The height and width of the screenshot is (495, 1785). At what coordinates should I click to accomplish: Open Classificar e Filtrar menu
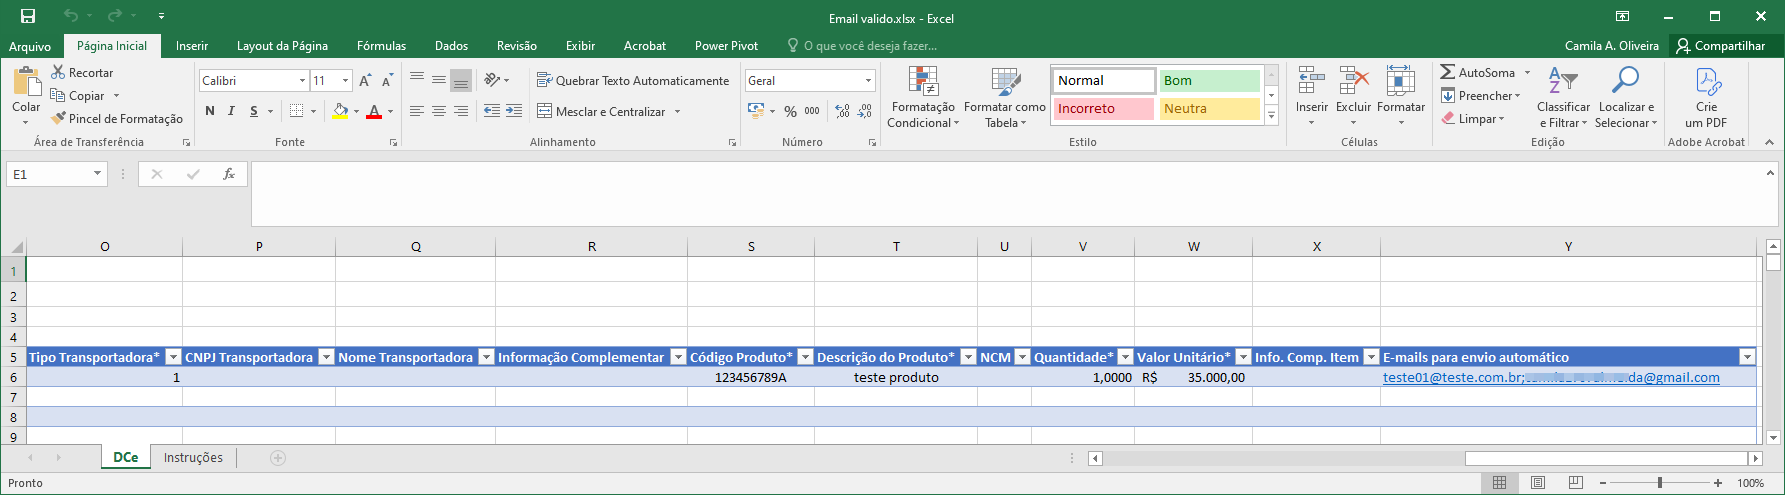(x=1563, y=97)
